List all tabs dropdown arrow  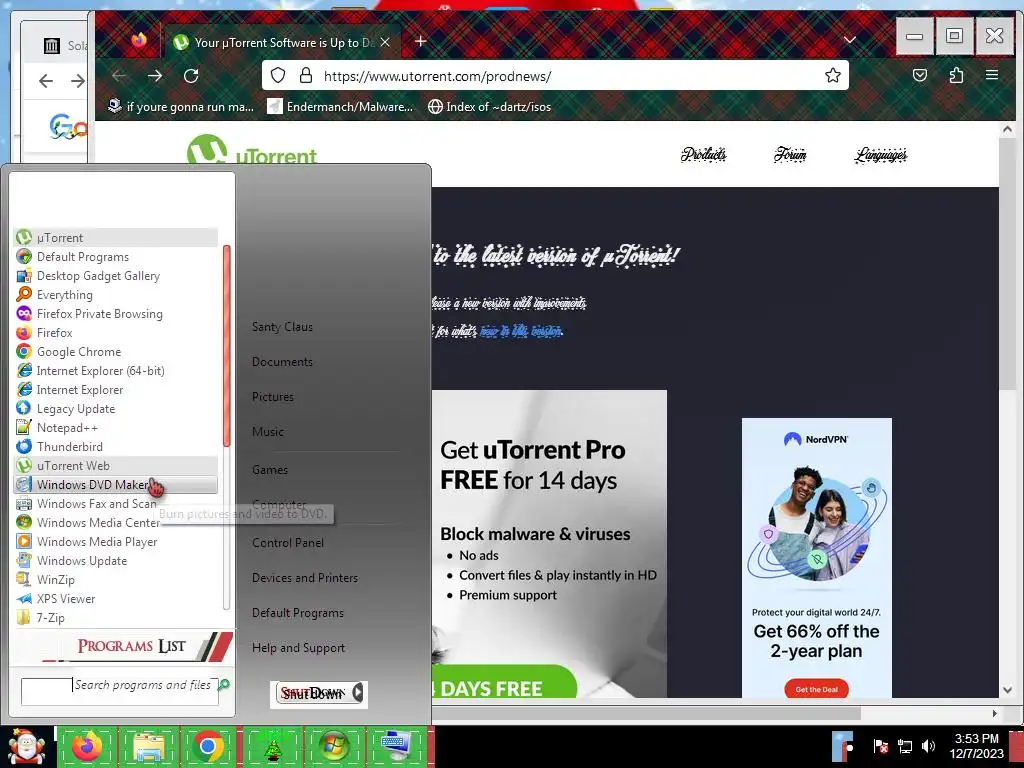(x=850, y=40)
